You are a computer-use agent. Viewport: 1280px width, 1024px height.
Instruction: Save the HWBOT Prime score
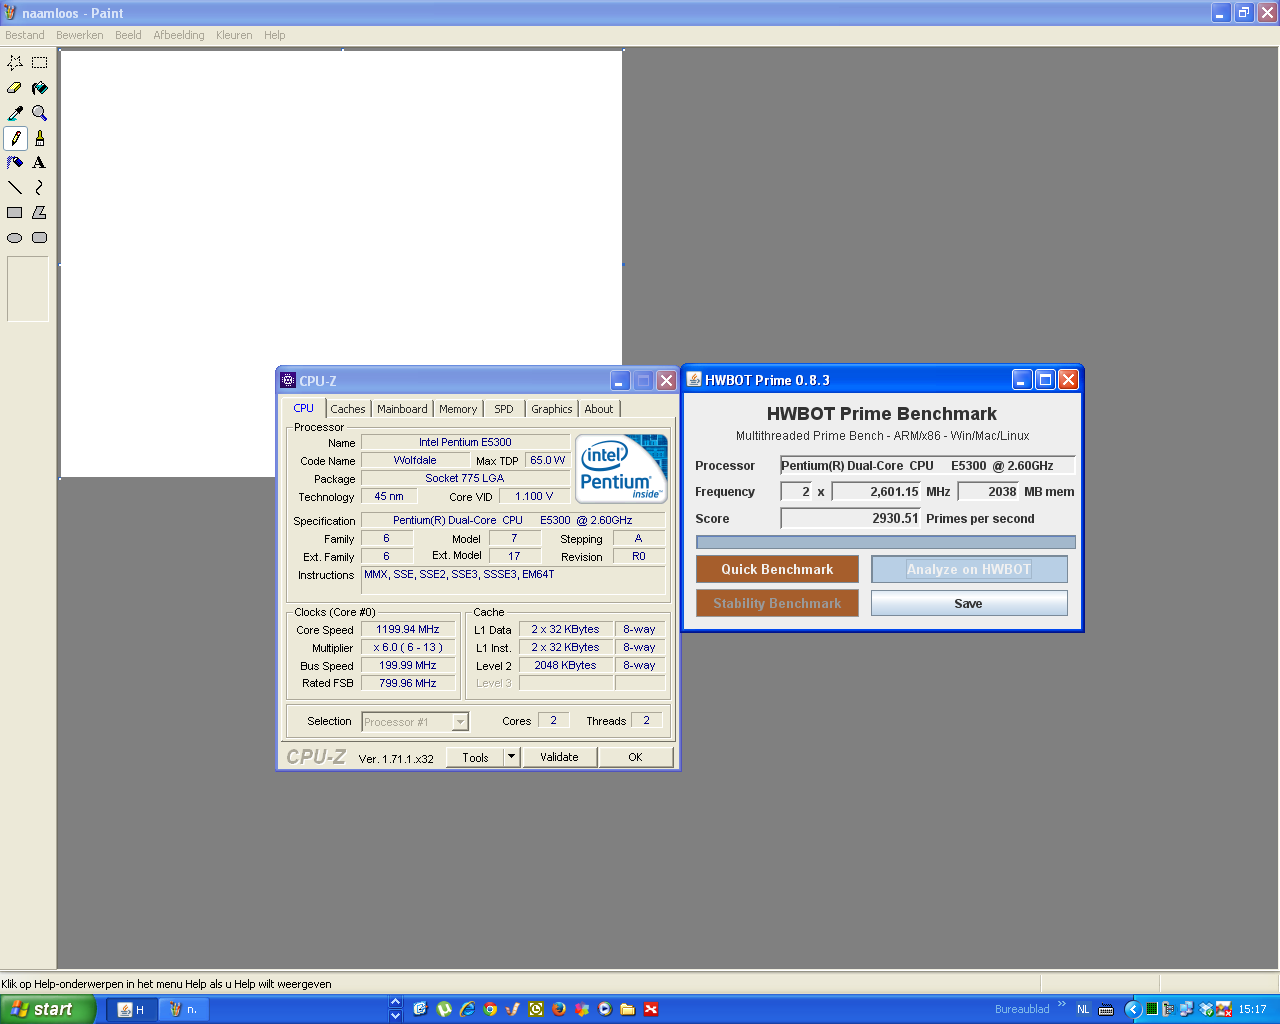[969, 603]
